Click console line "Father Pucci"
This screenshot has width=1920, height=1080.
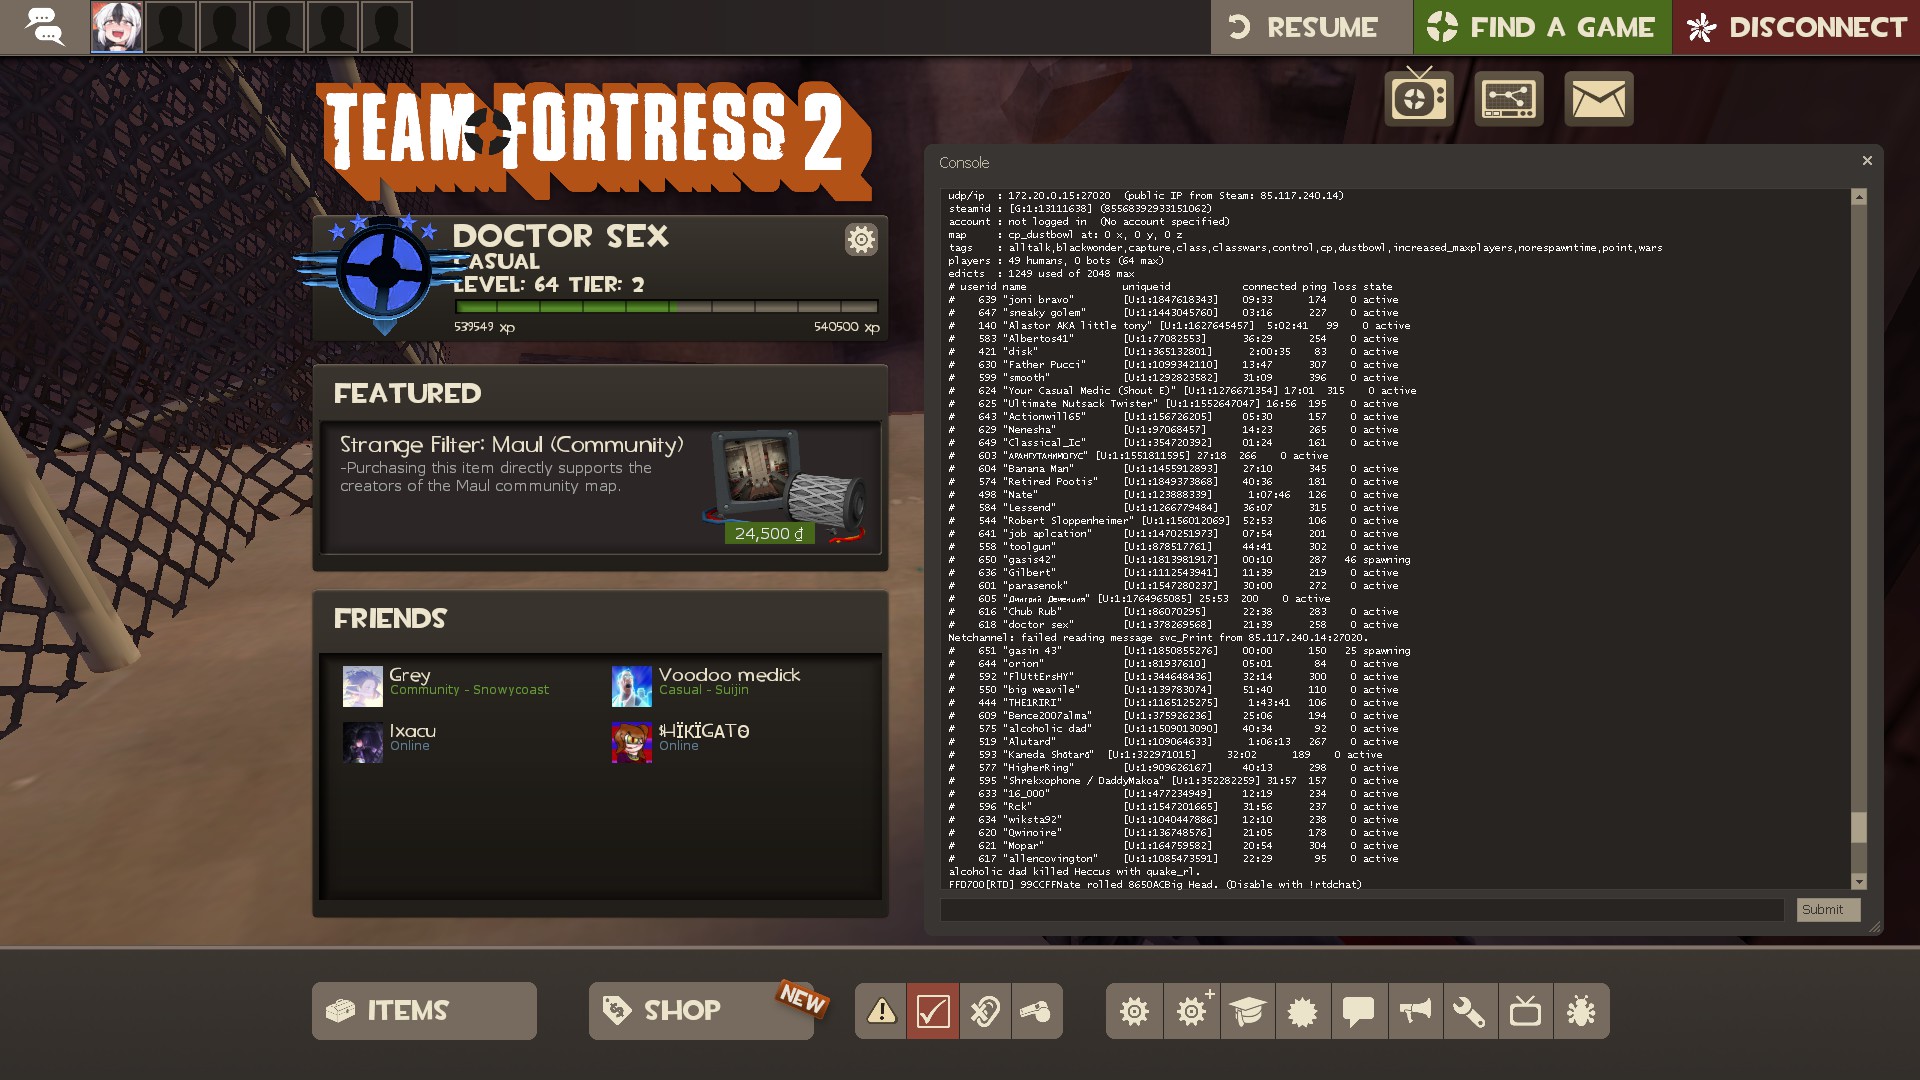point(1174,364)
